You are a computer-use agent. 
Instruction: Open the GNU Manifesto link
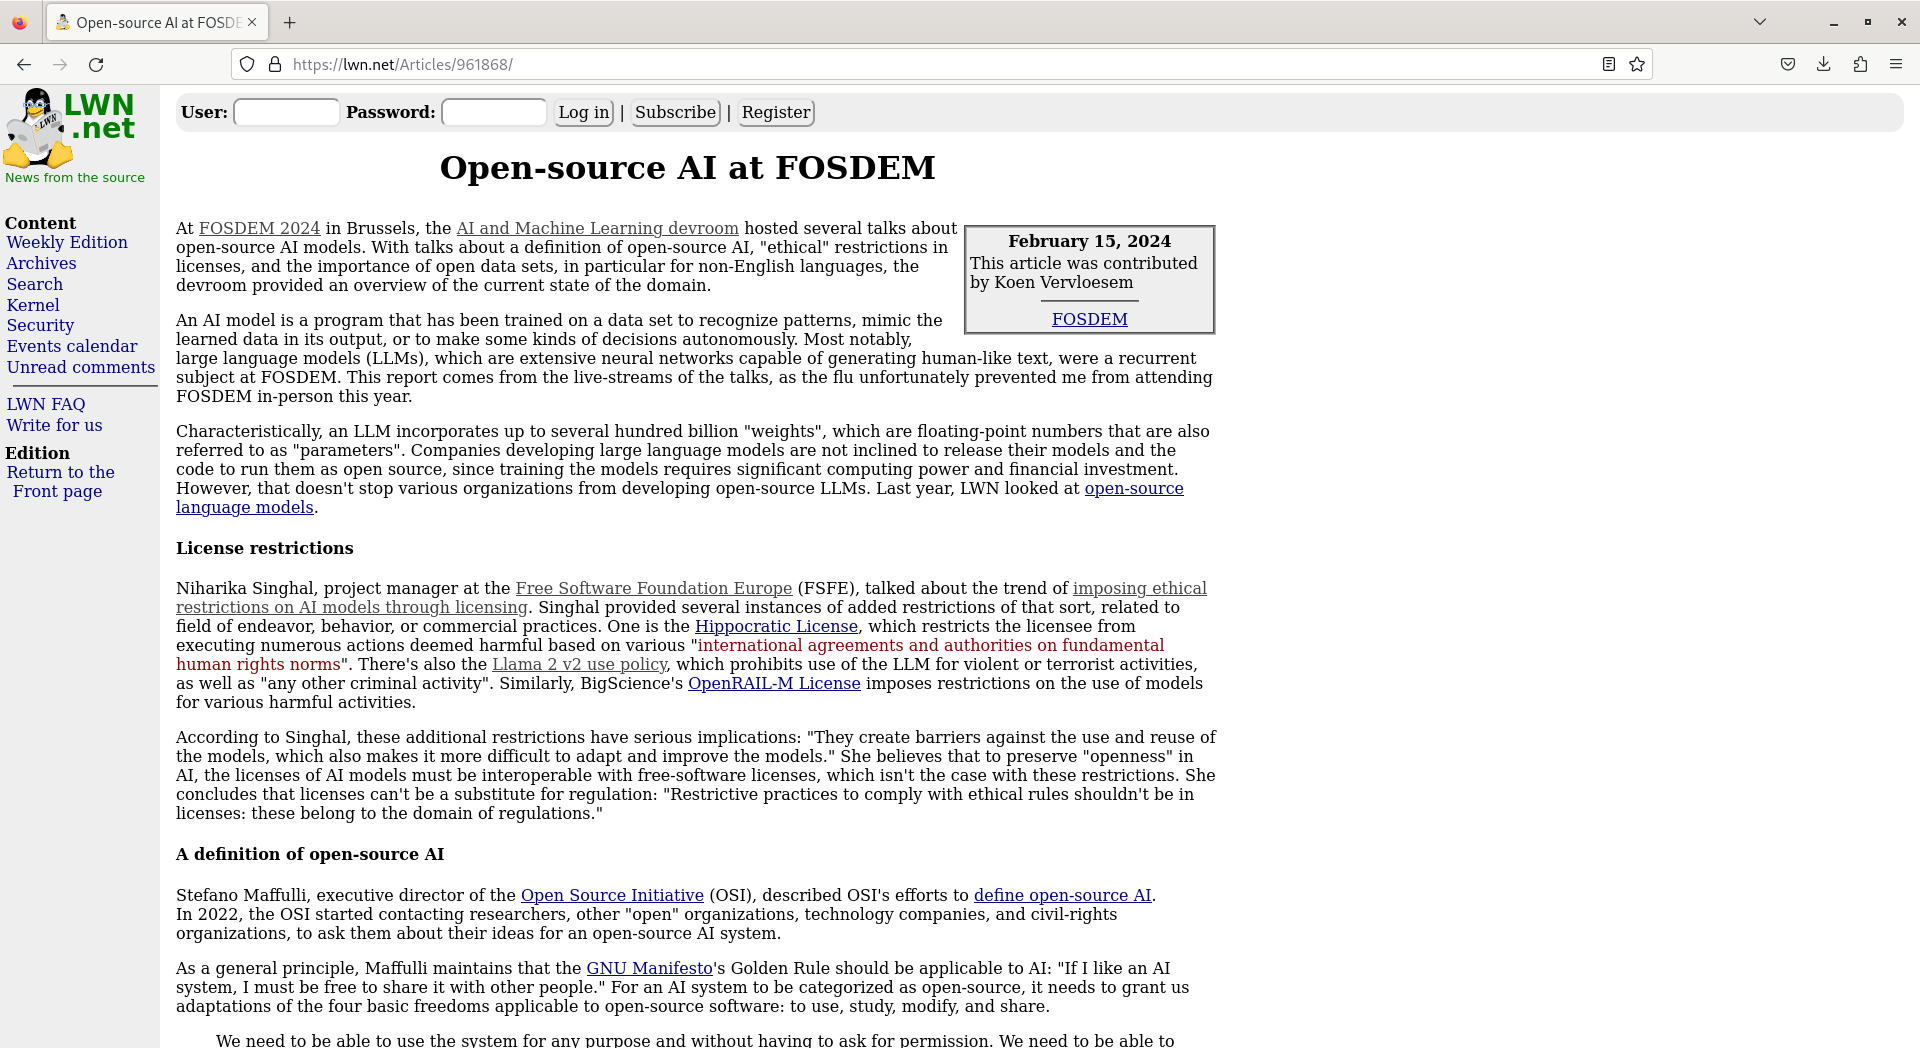[x=649, y=968]
